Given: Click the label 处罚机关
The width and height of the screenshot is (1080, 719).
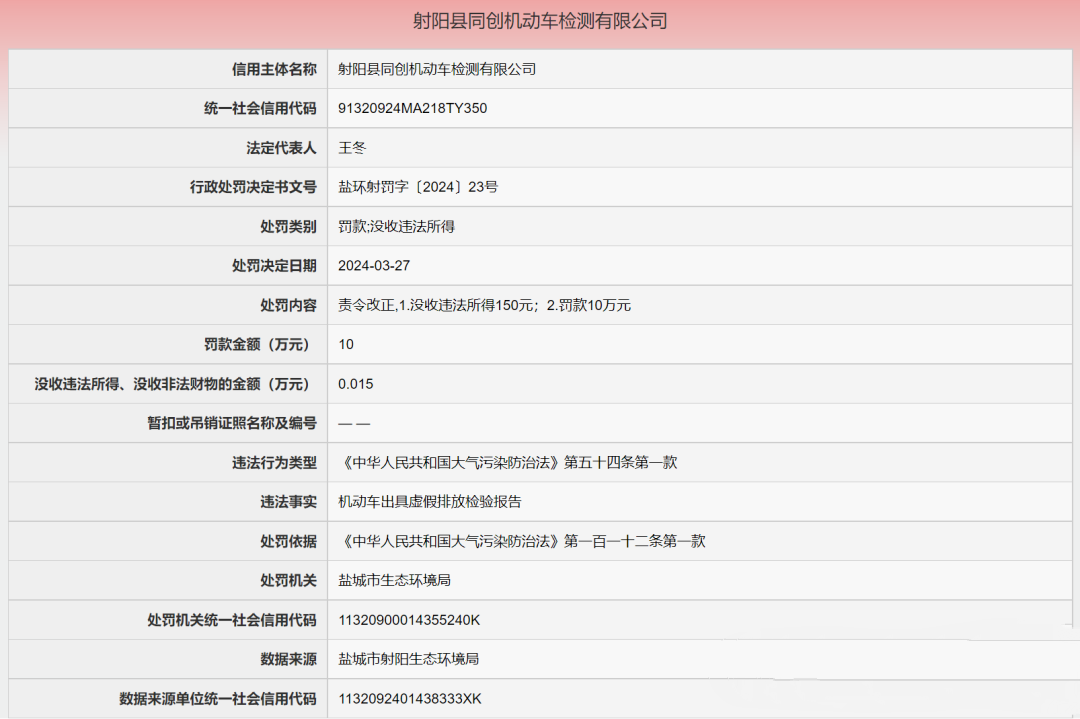Looking at the screenshot, I should [x=288, y=580].
